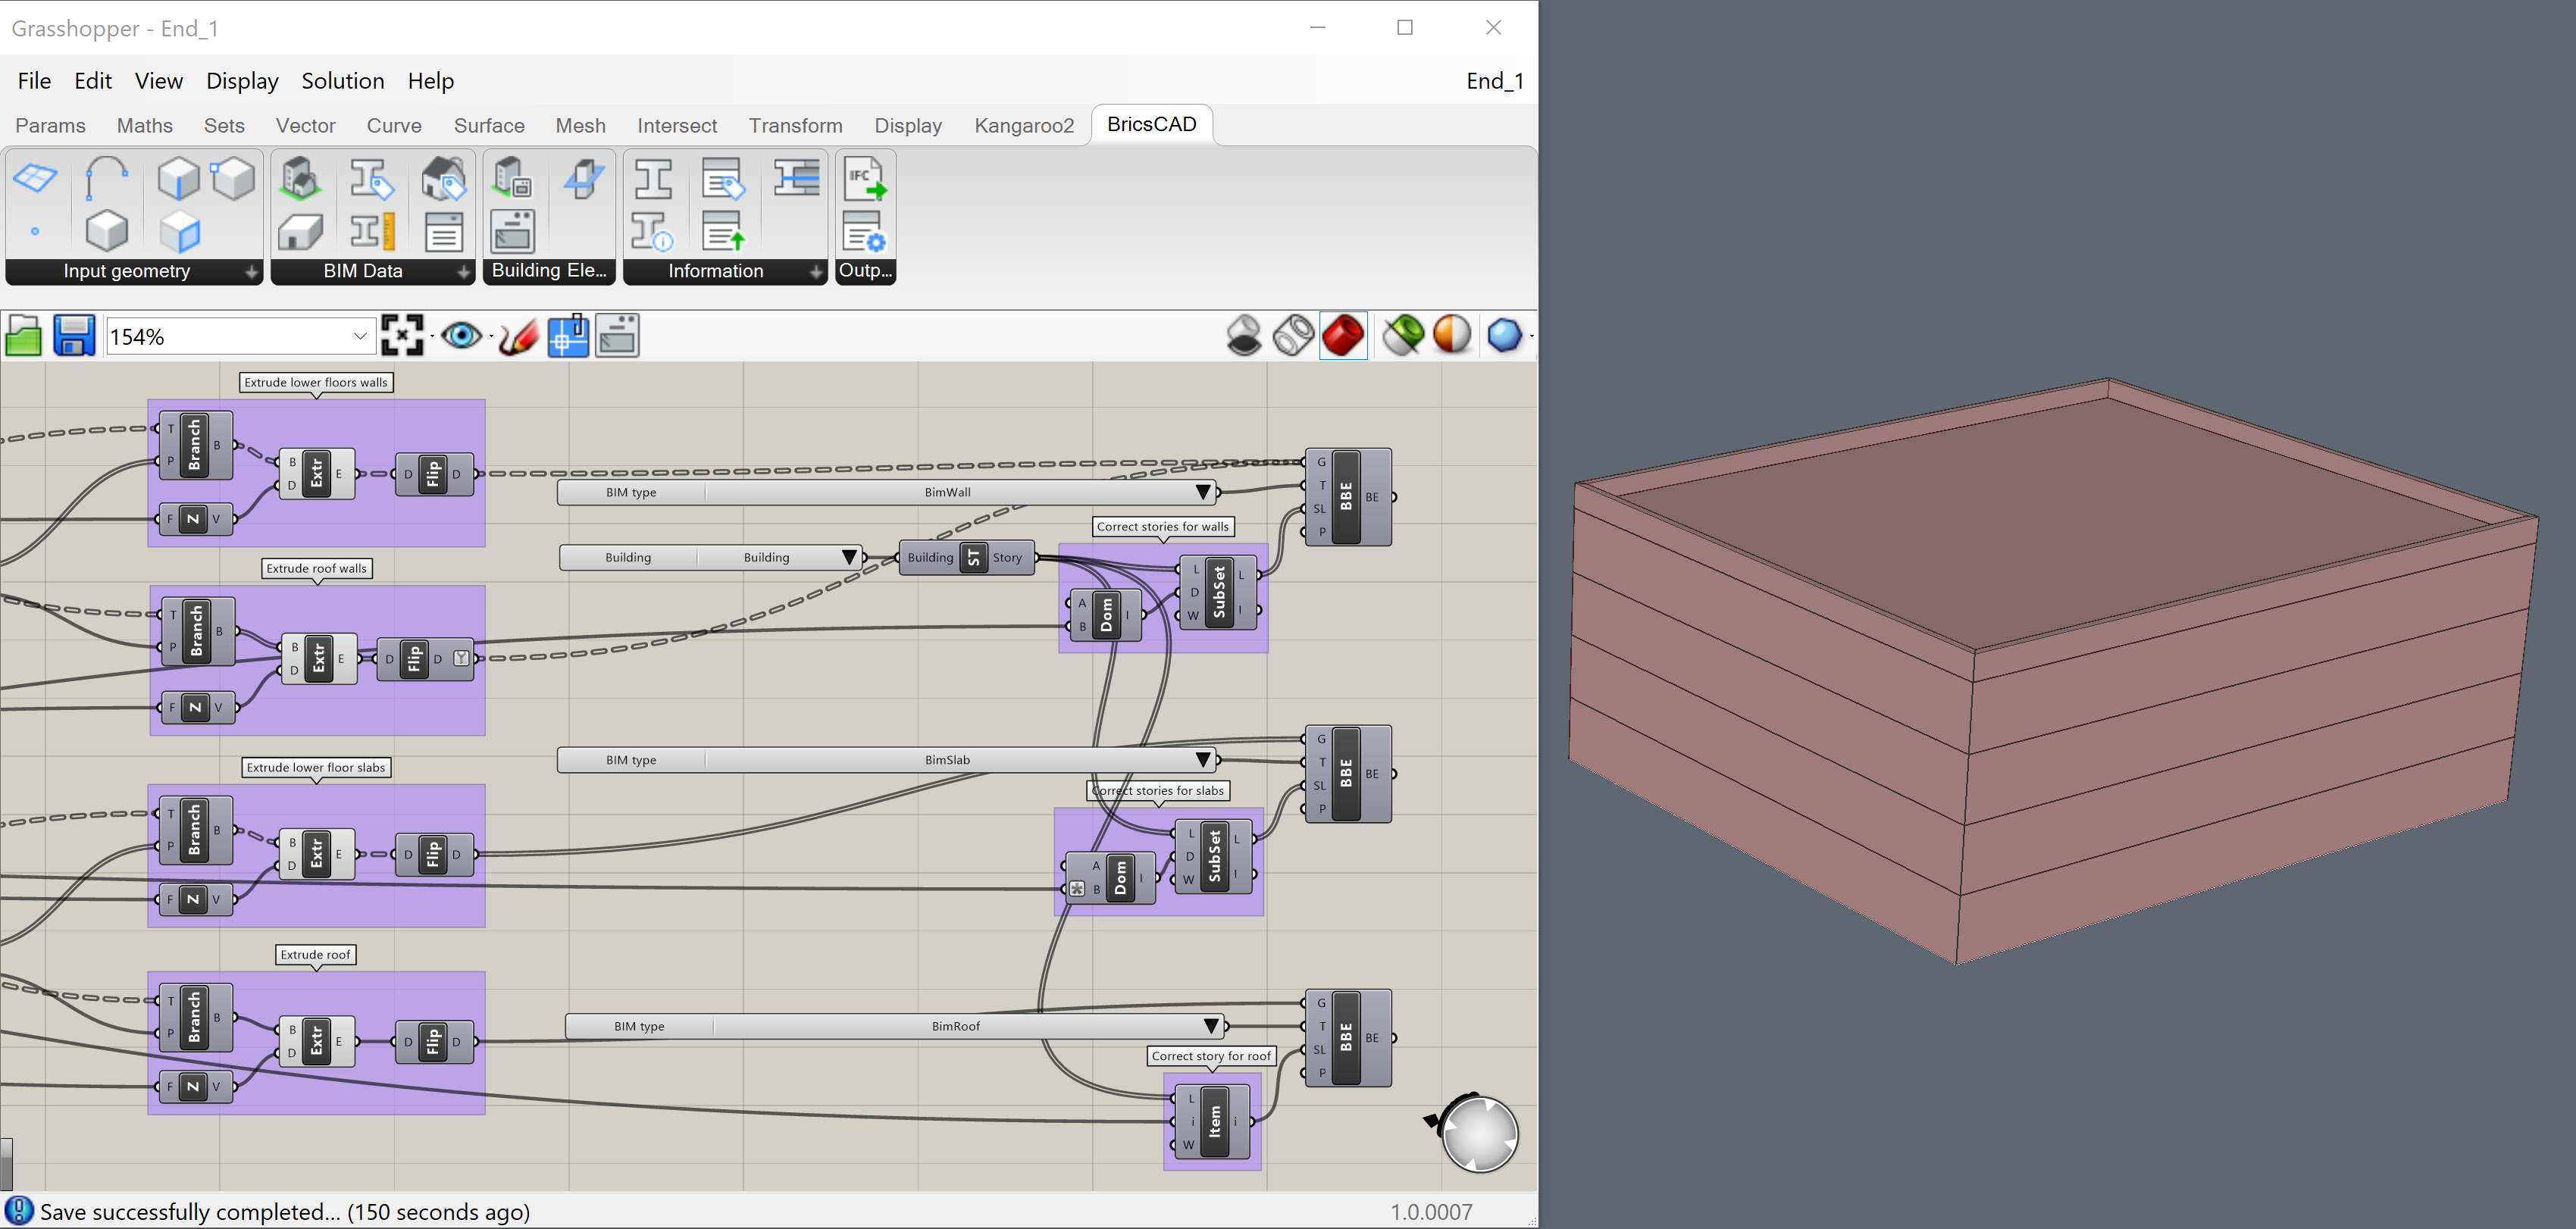Viewport: 2576px width, 1229px height.
Task: Enable shaded red preview mode
Action: [x=1343, y=336]
